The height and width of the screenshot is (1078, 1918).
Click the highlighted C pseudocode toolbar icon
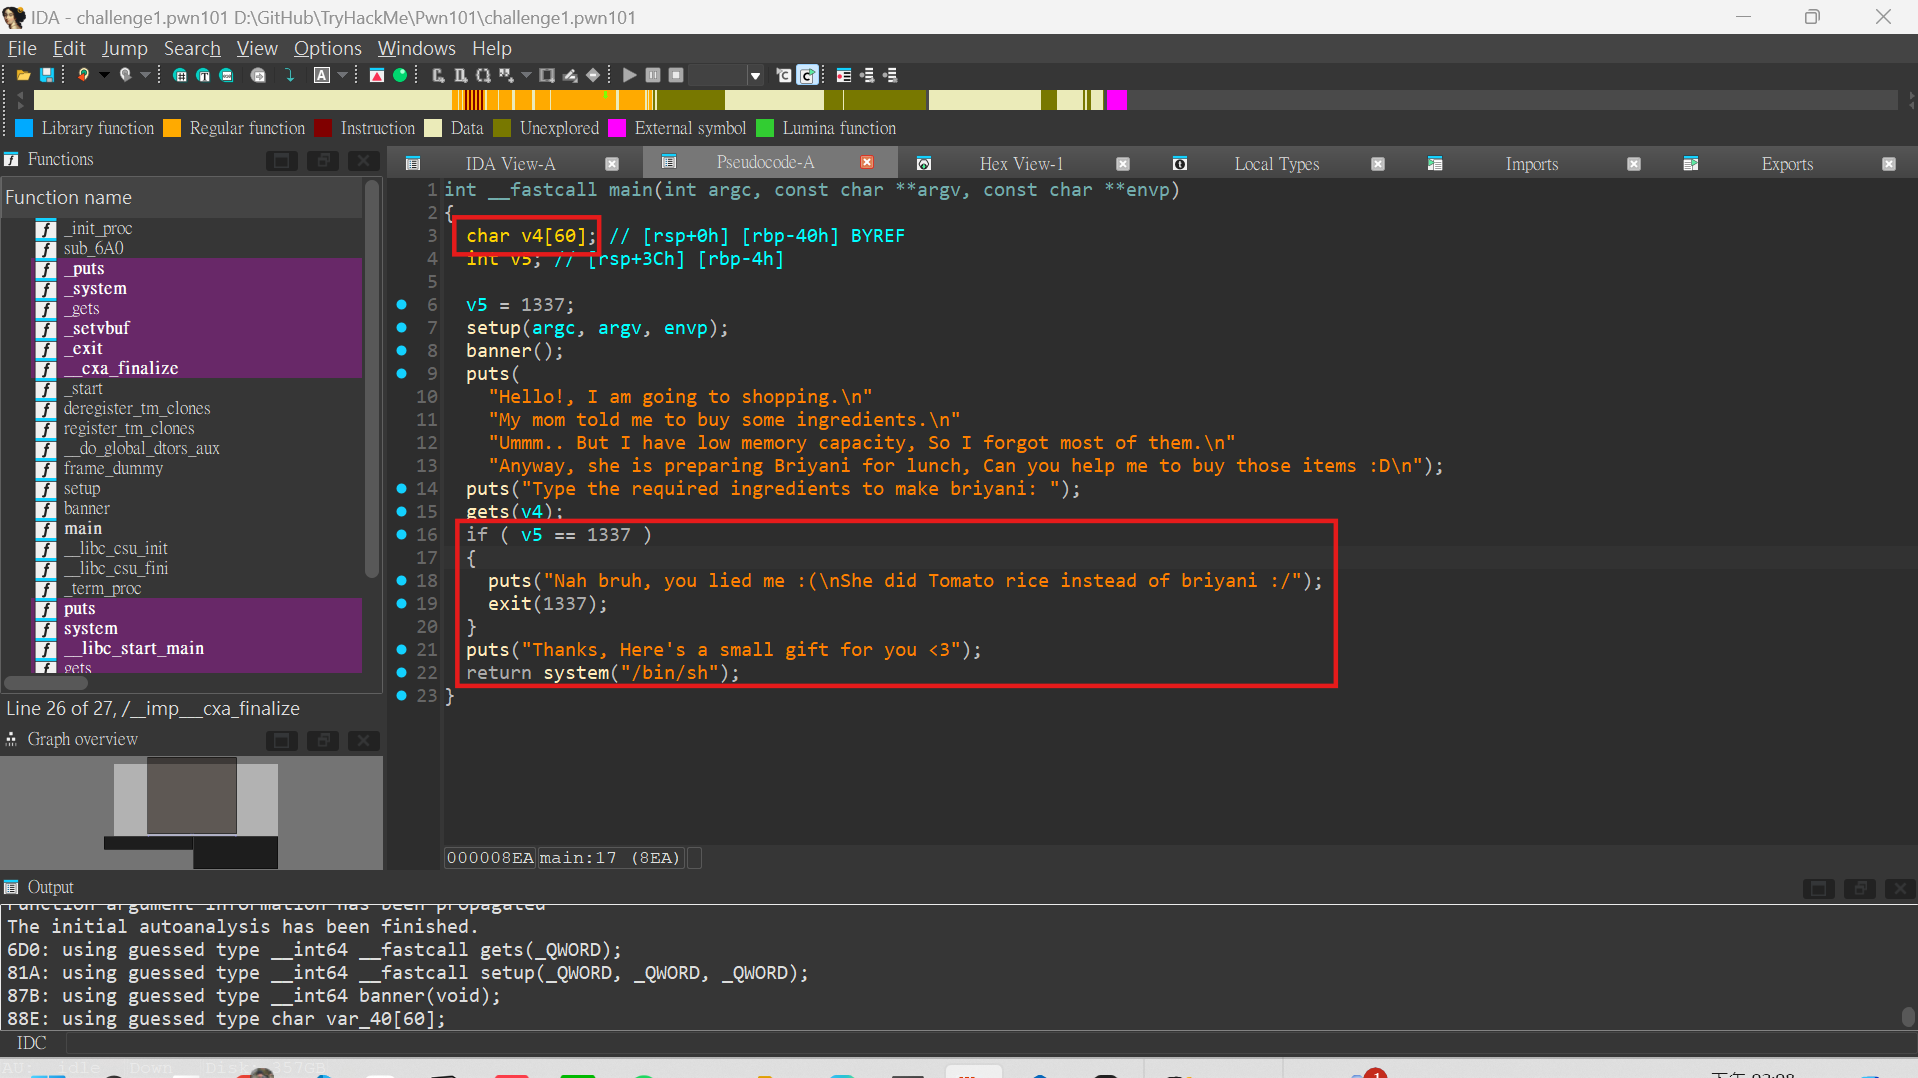pyautogui.click(x=808, y=75)
